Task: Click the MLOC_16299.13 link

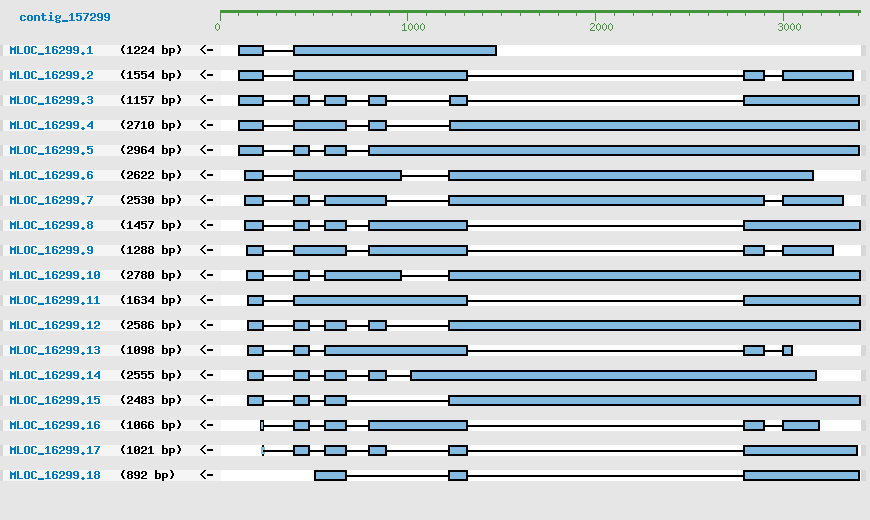Action: tap(55, 350)
